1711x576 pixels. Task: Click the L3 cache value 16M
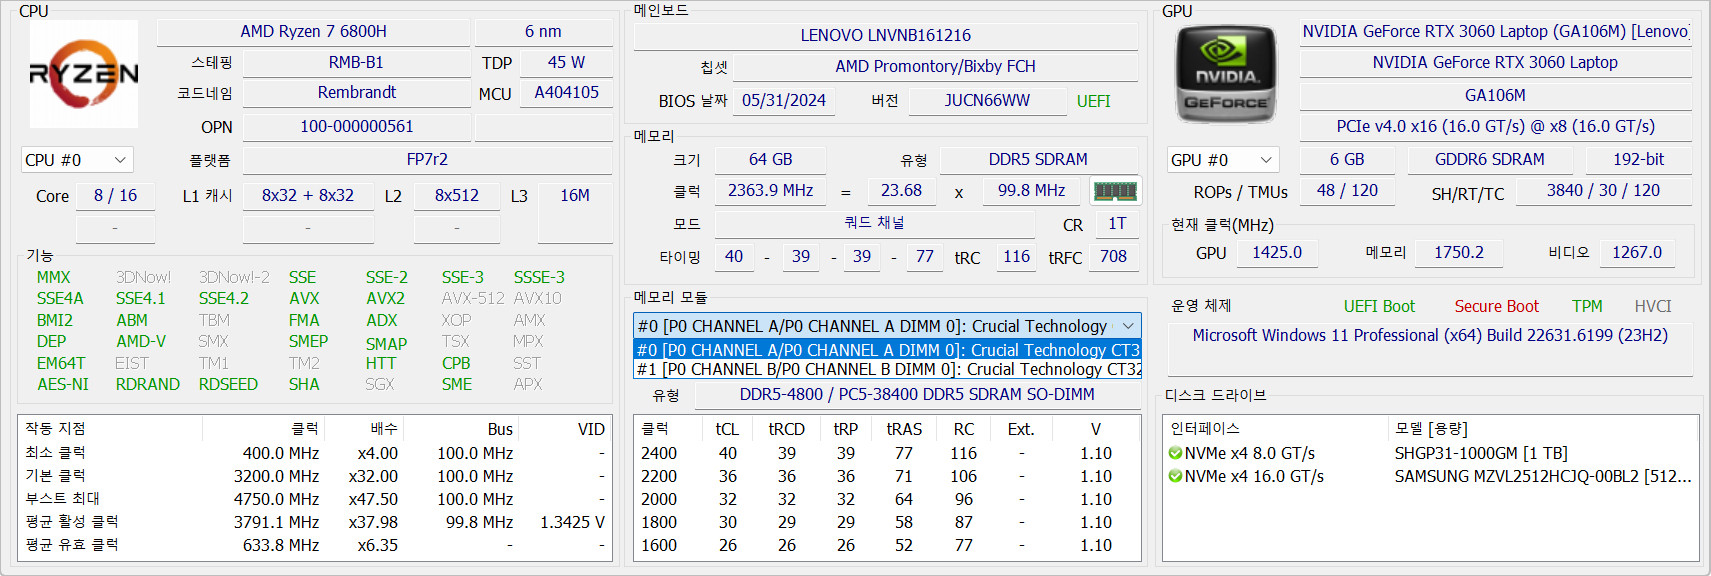[575, 196]
